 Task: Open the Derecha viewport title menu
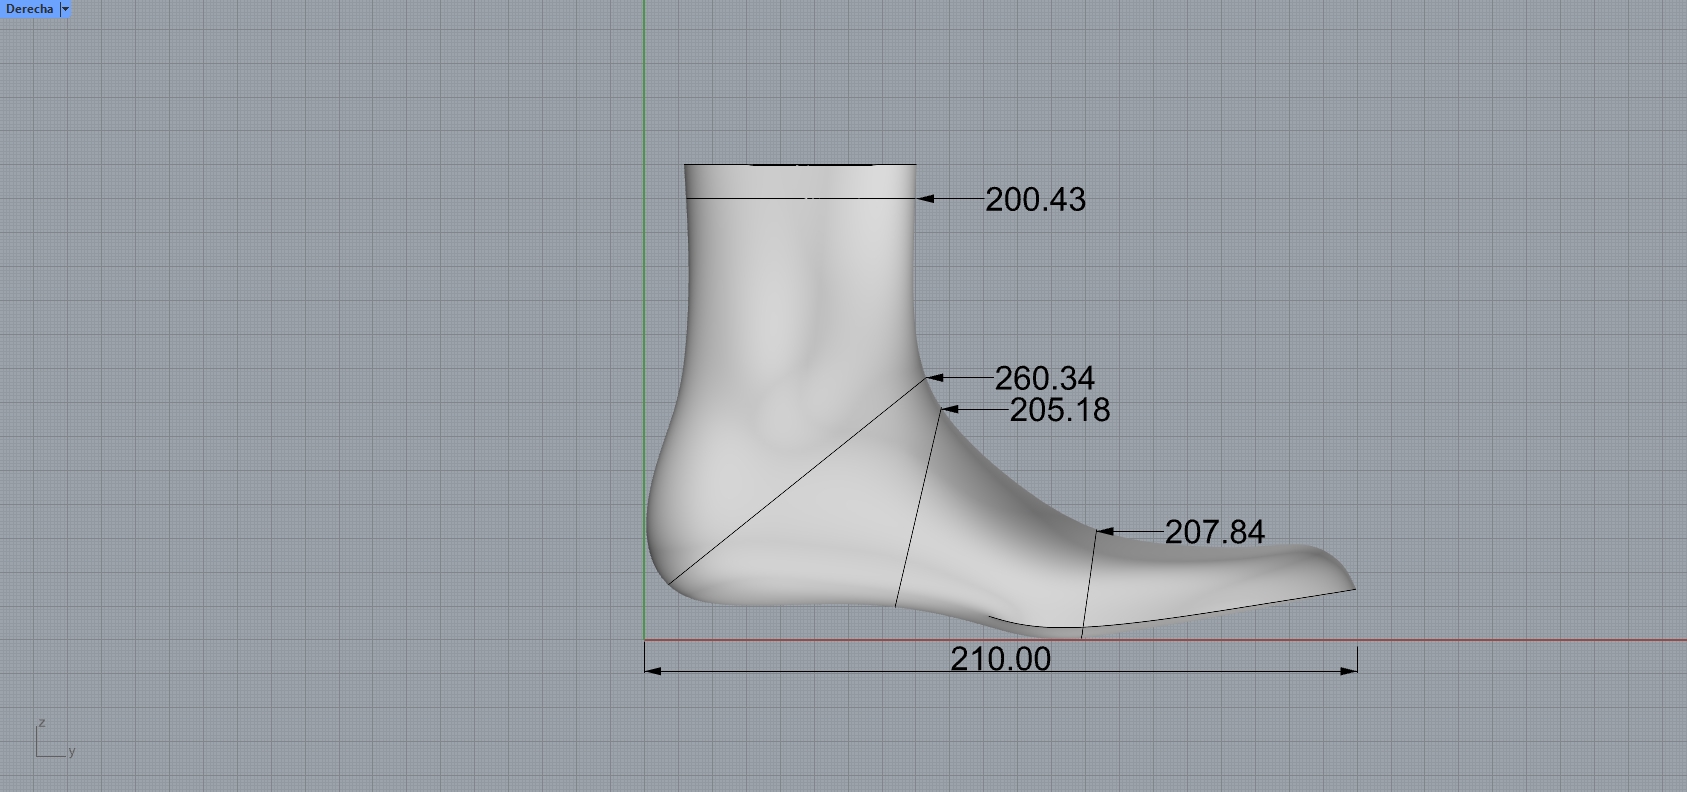pyautogui.click(x=29, y=9)
